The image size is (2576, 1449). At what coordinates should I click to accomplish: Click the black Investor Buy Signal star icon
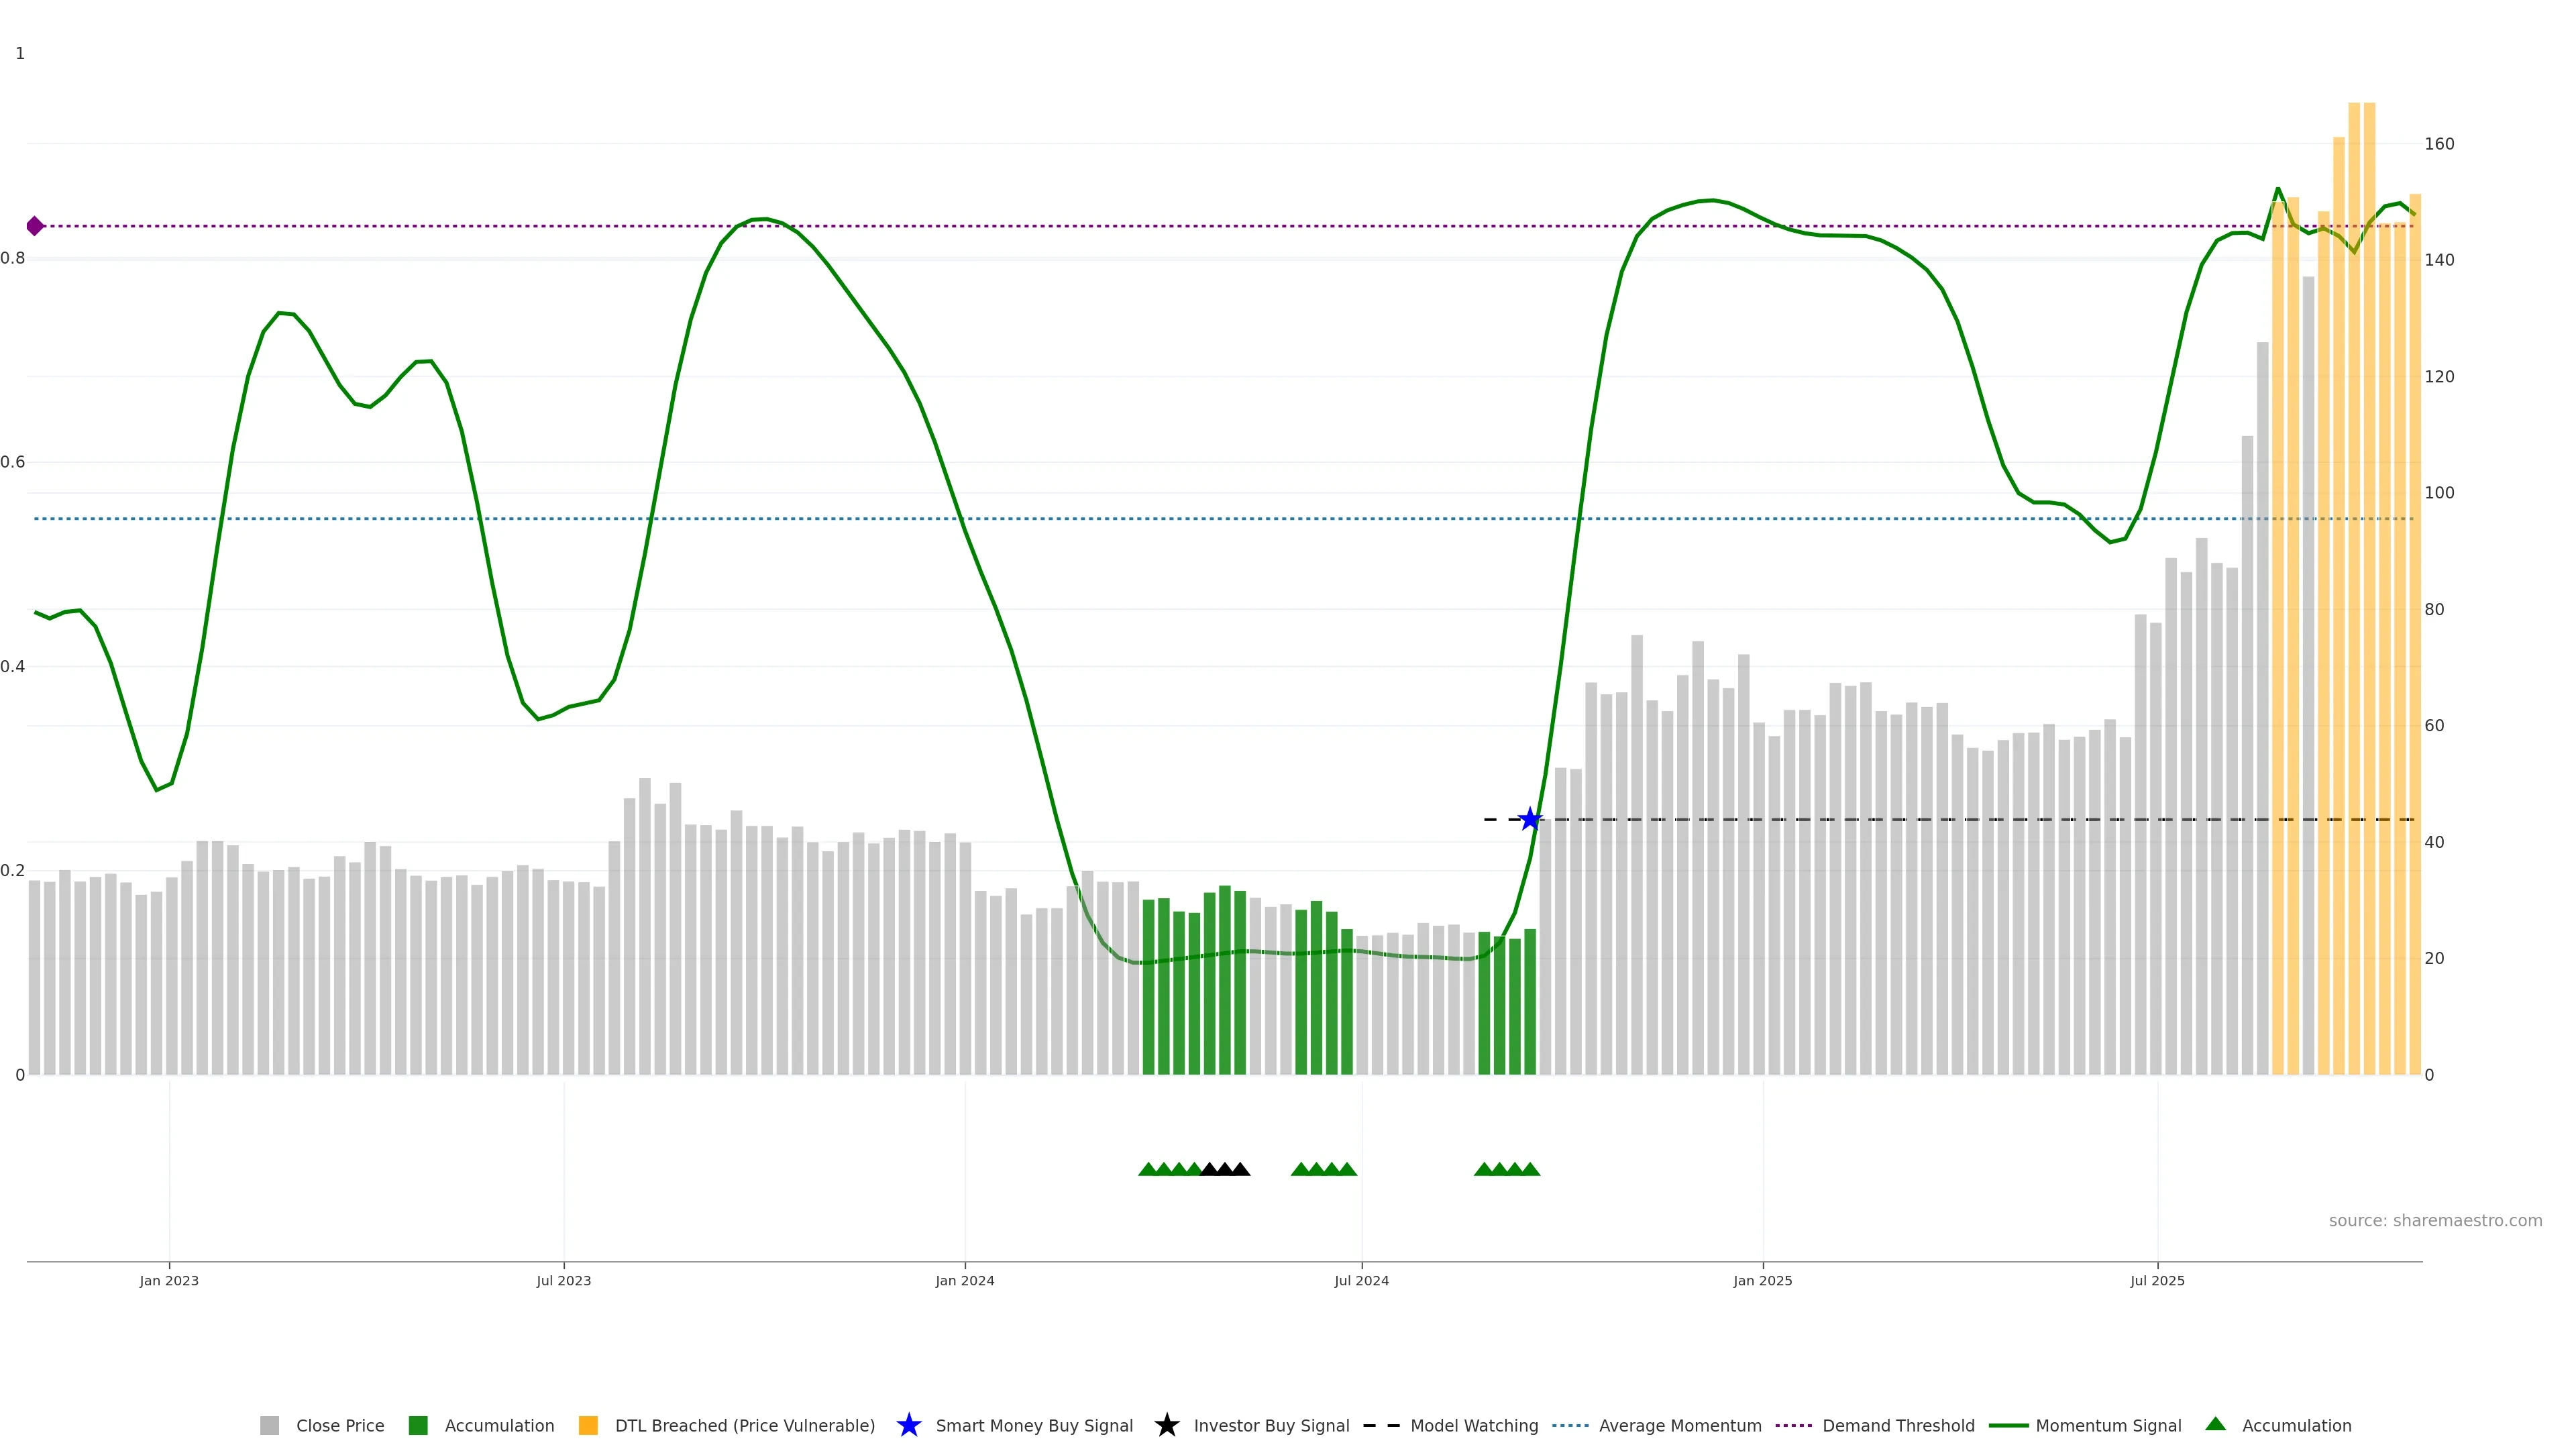pyautogui.click(x=1167, y=1425)
